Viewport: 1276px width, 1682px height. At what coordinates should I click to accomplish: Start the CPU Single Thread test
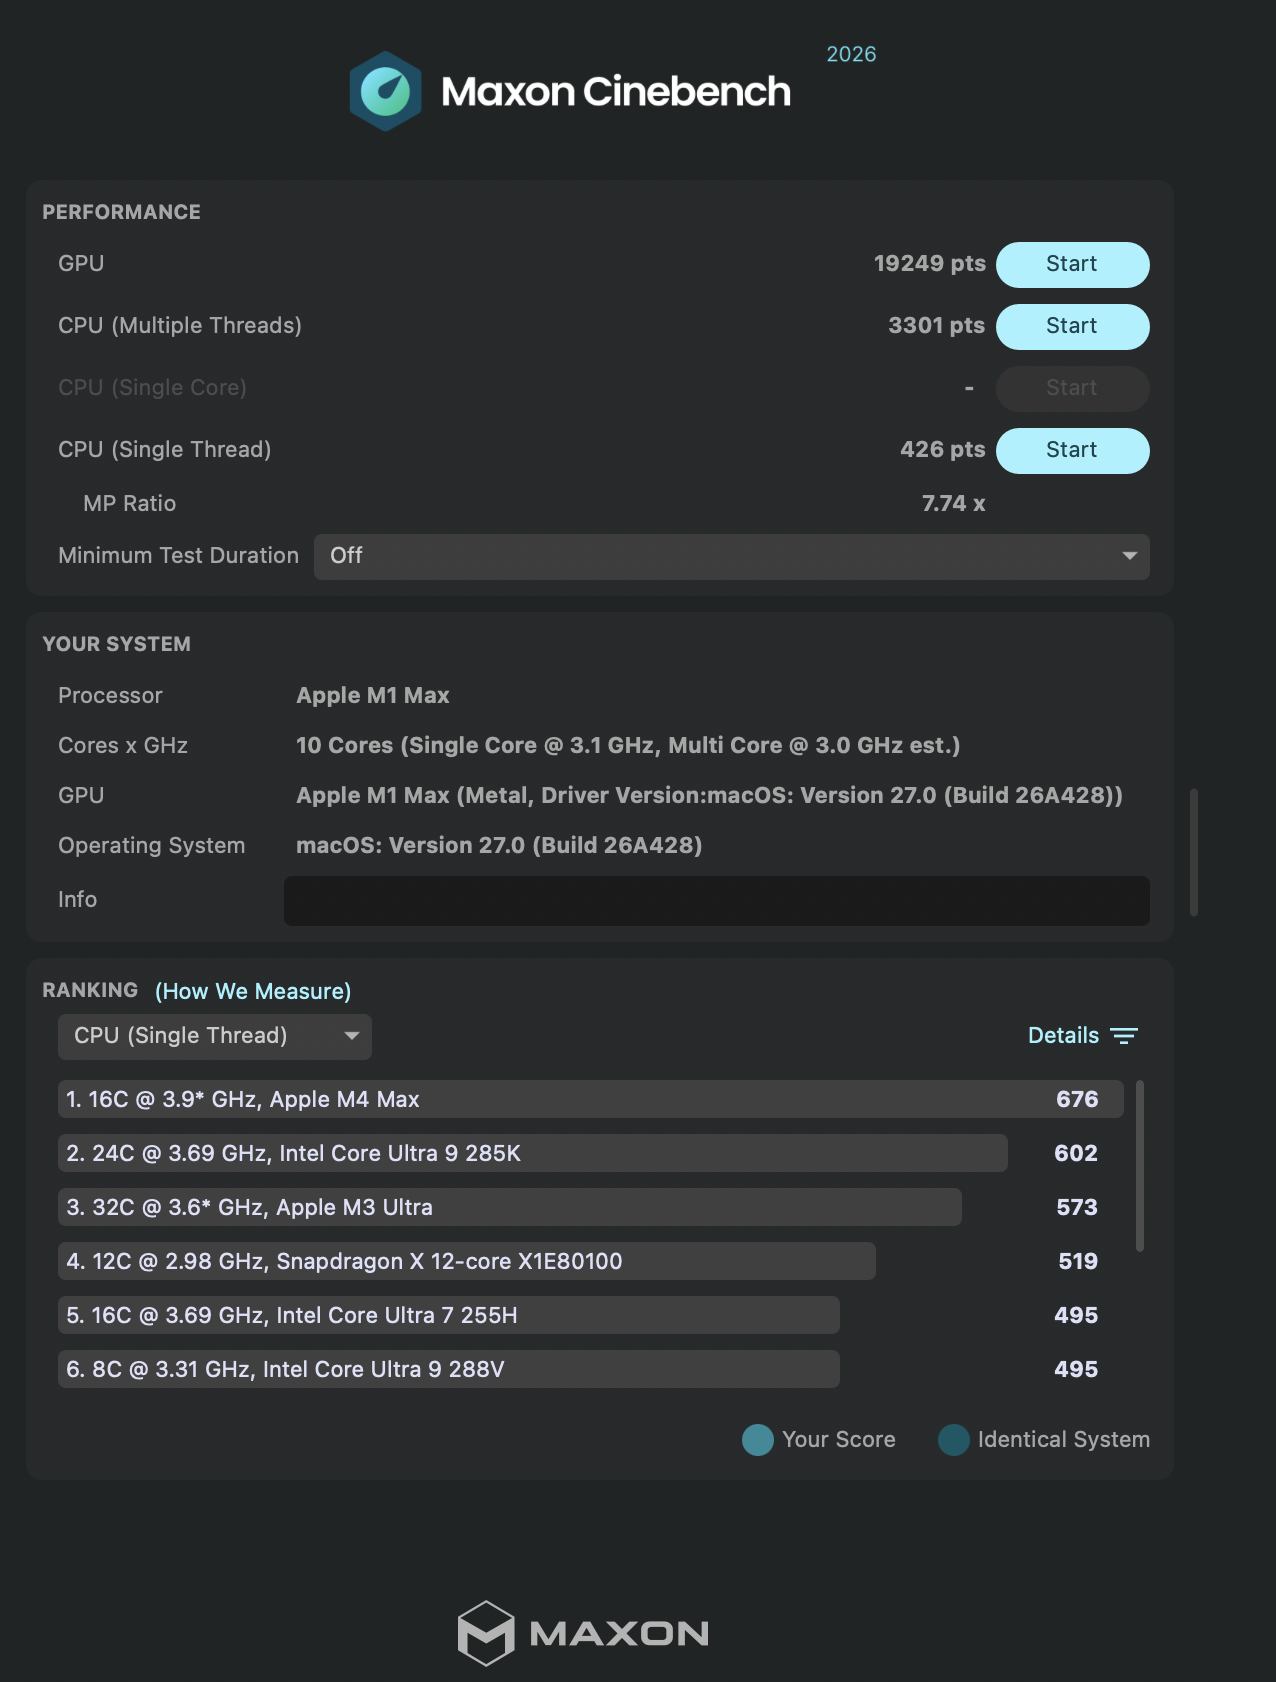pos(1072,451)
